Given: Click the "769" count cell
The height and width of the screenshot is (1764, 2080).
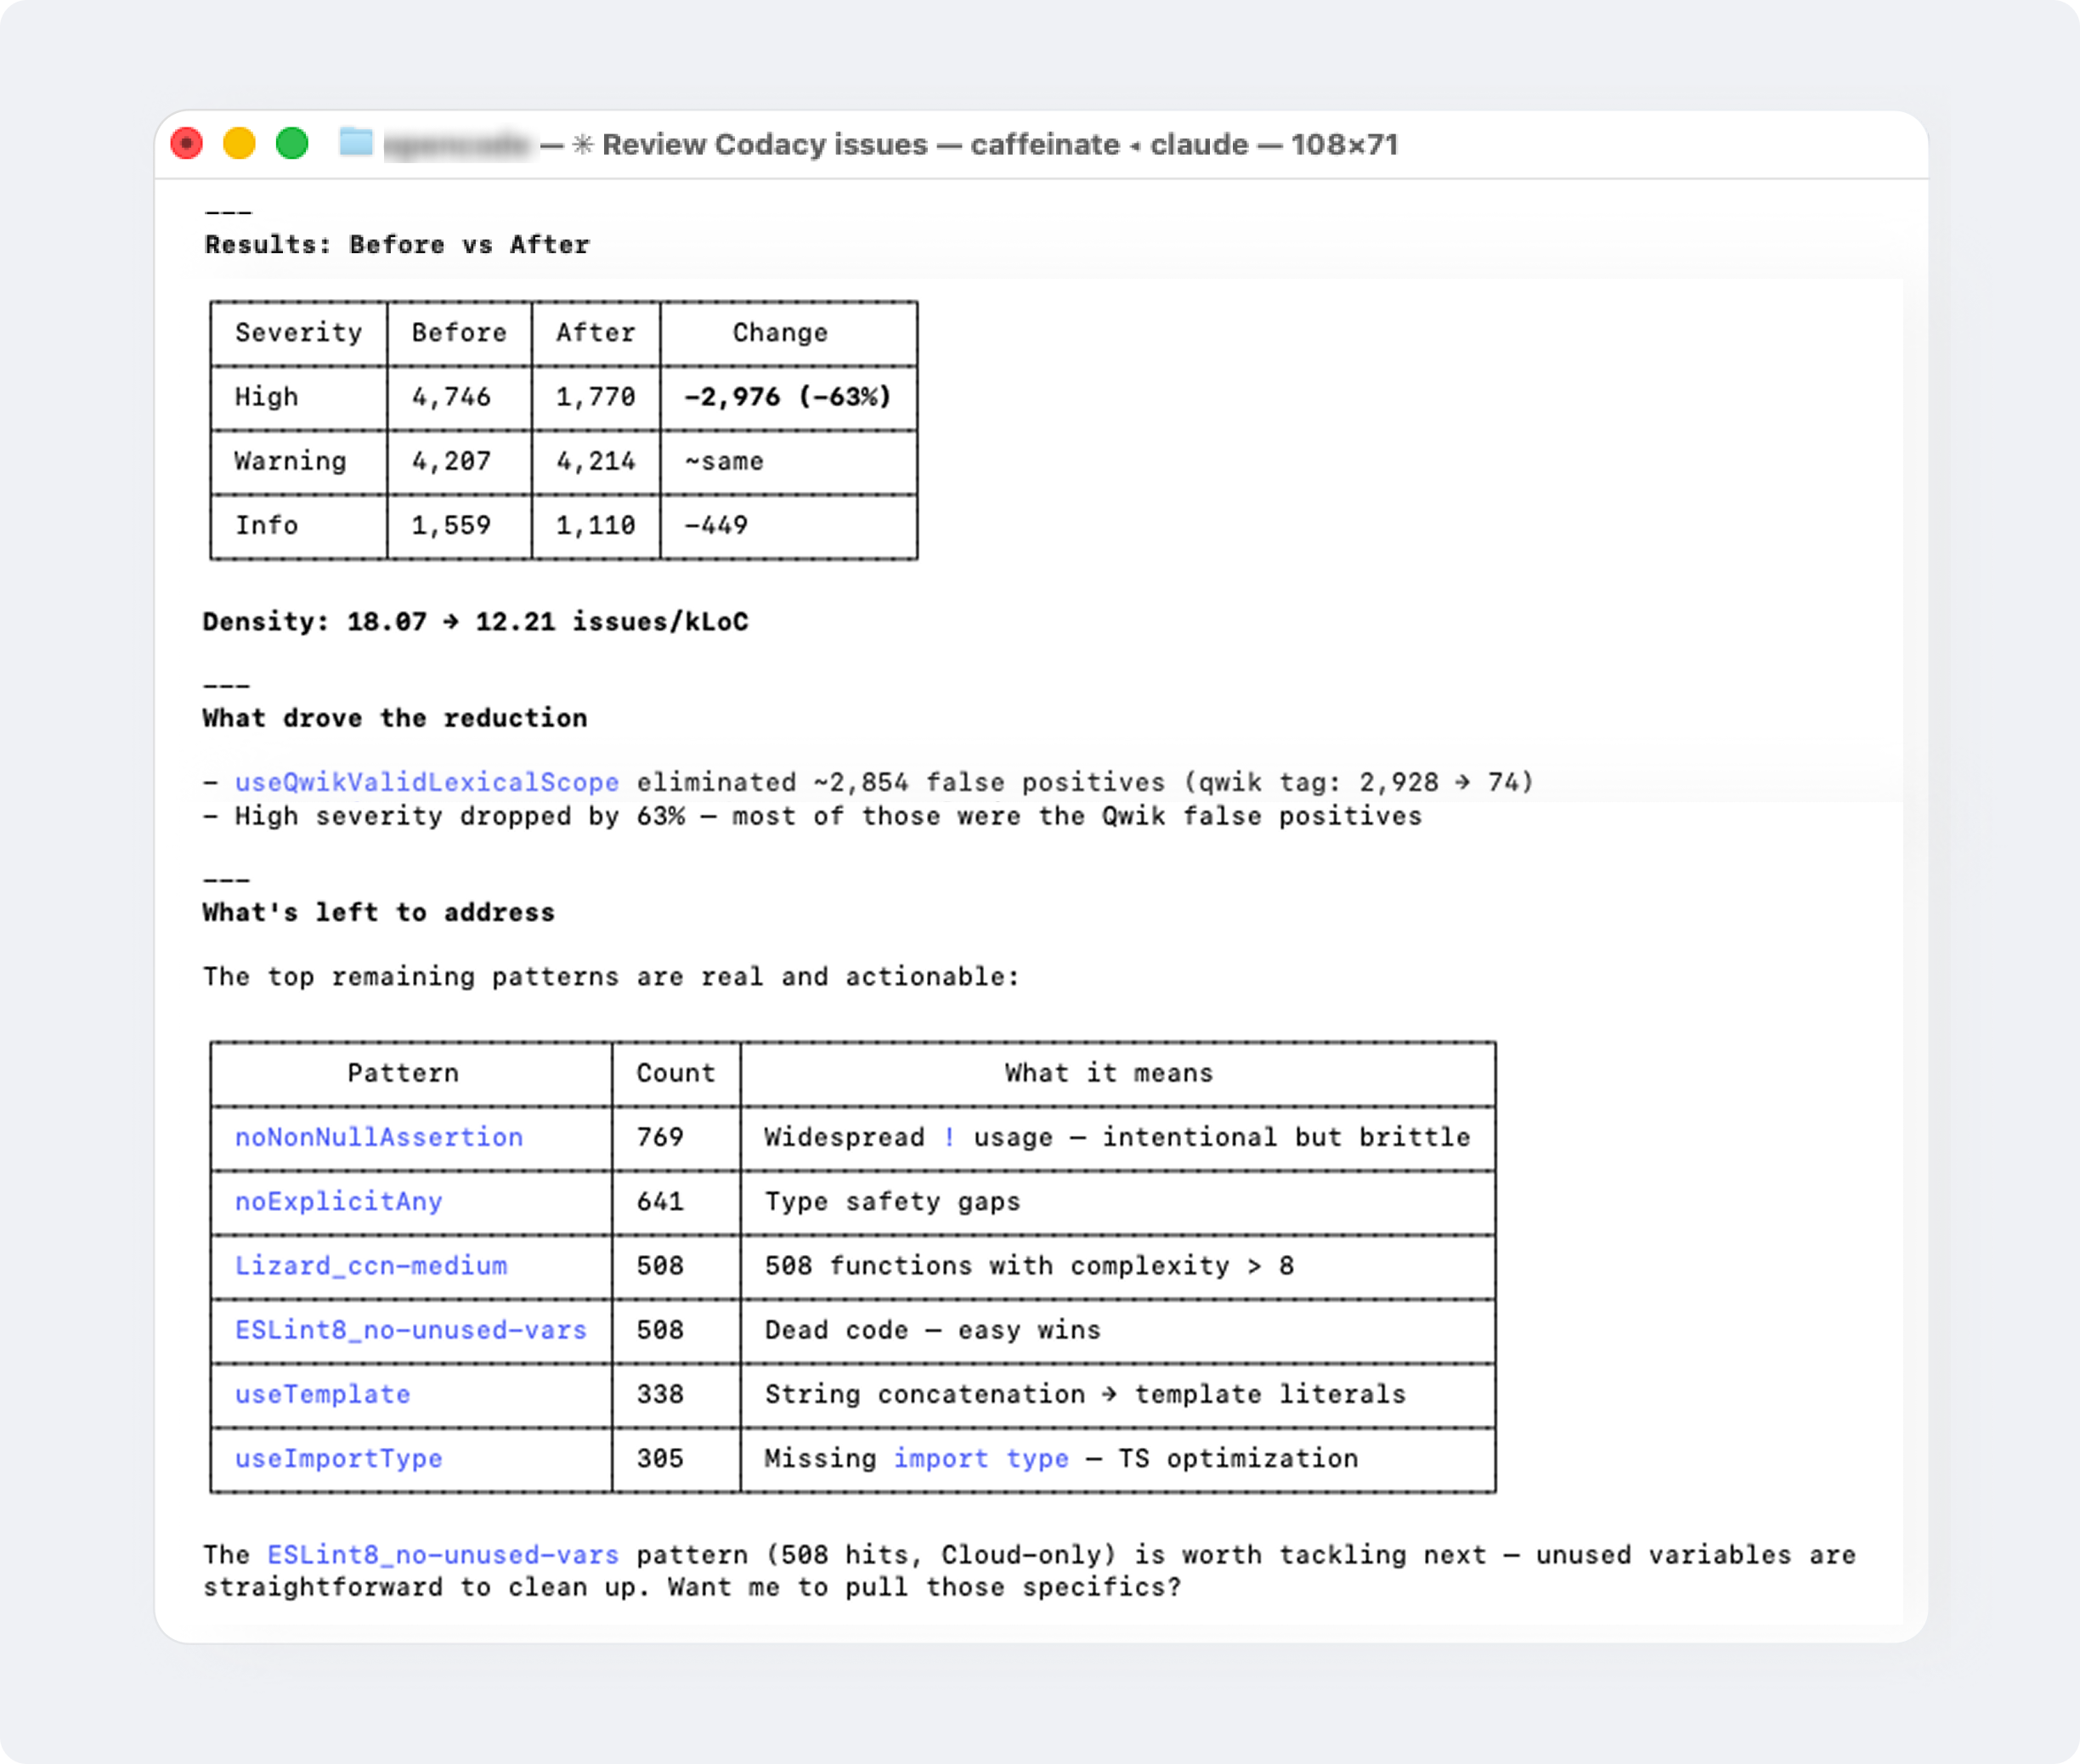Looking at the screenshot, I should click(x=661, y=1137).
